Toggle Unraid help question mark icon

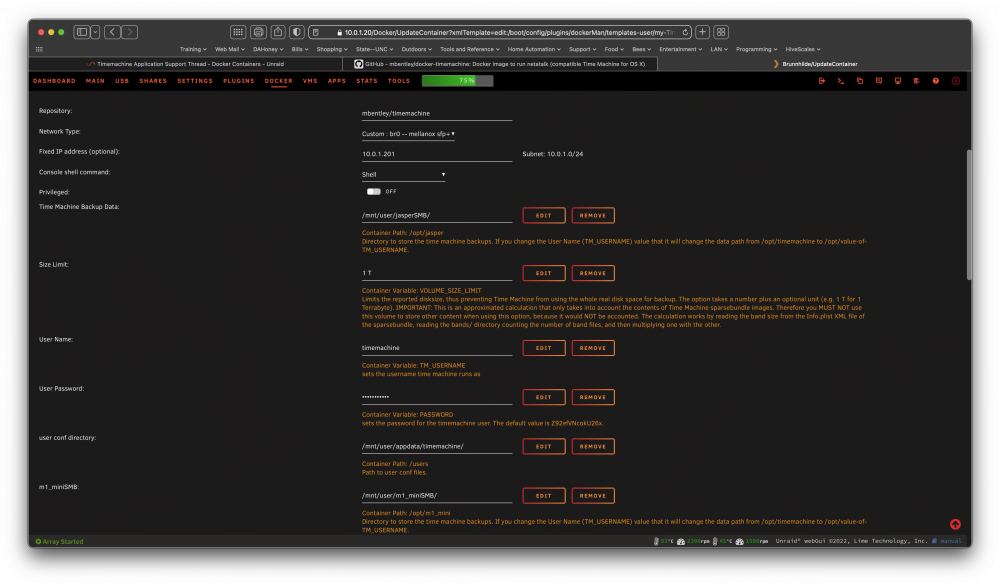tap(936, 81)
